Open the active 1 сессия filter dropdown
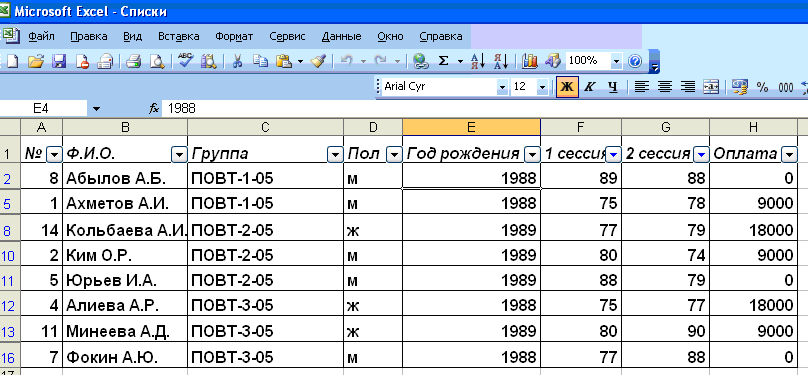Image resolution: width=808 pixels, height=375 pixels. [613, 155]
